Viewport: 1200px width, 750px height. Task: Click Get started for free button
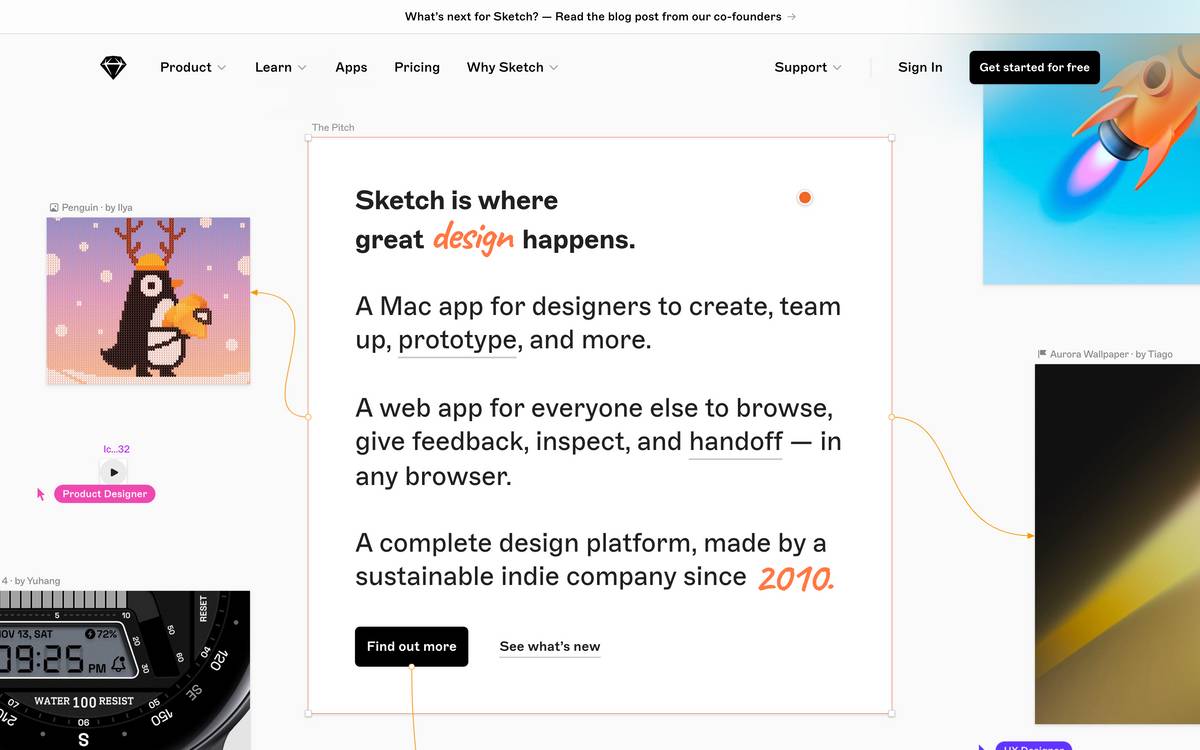tap(1034, 67)
